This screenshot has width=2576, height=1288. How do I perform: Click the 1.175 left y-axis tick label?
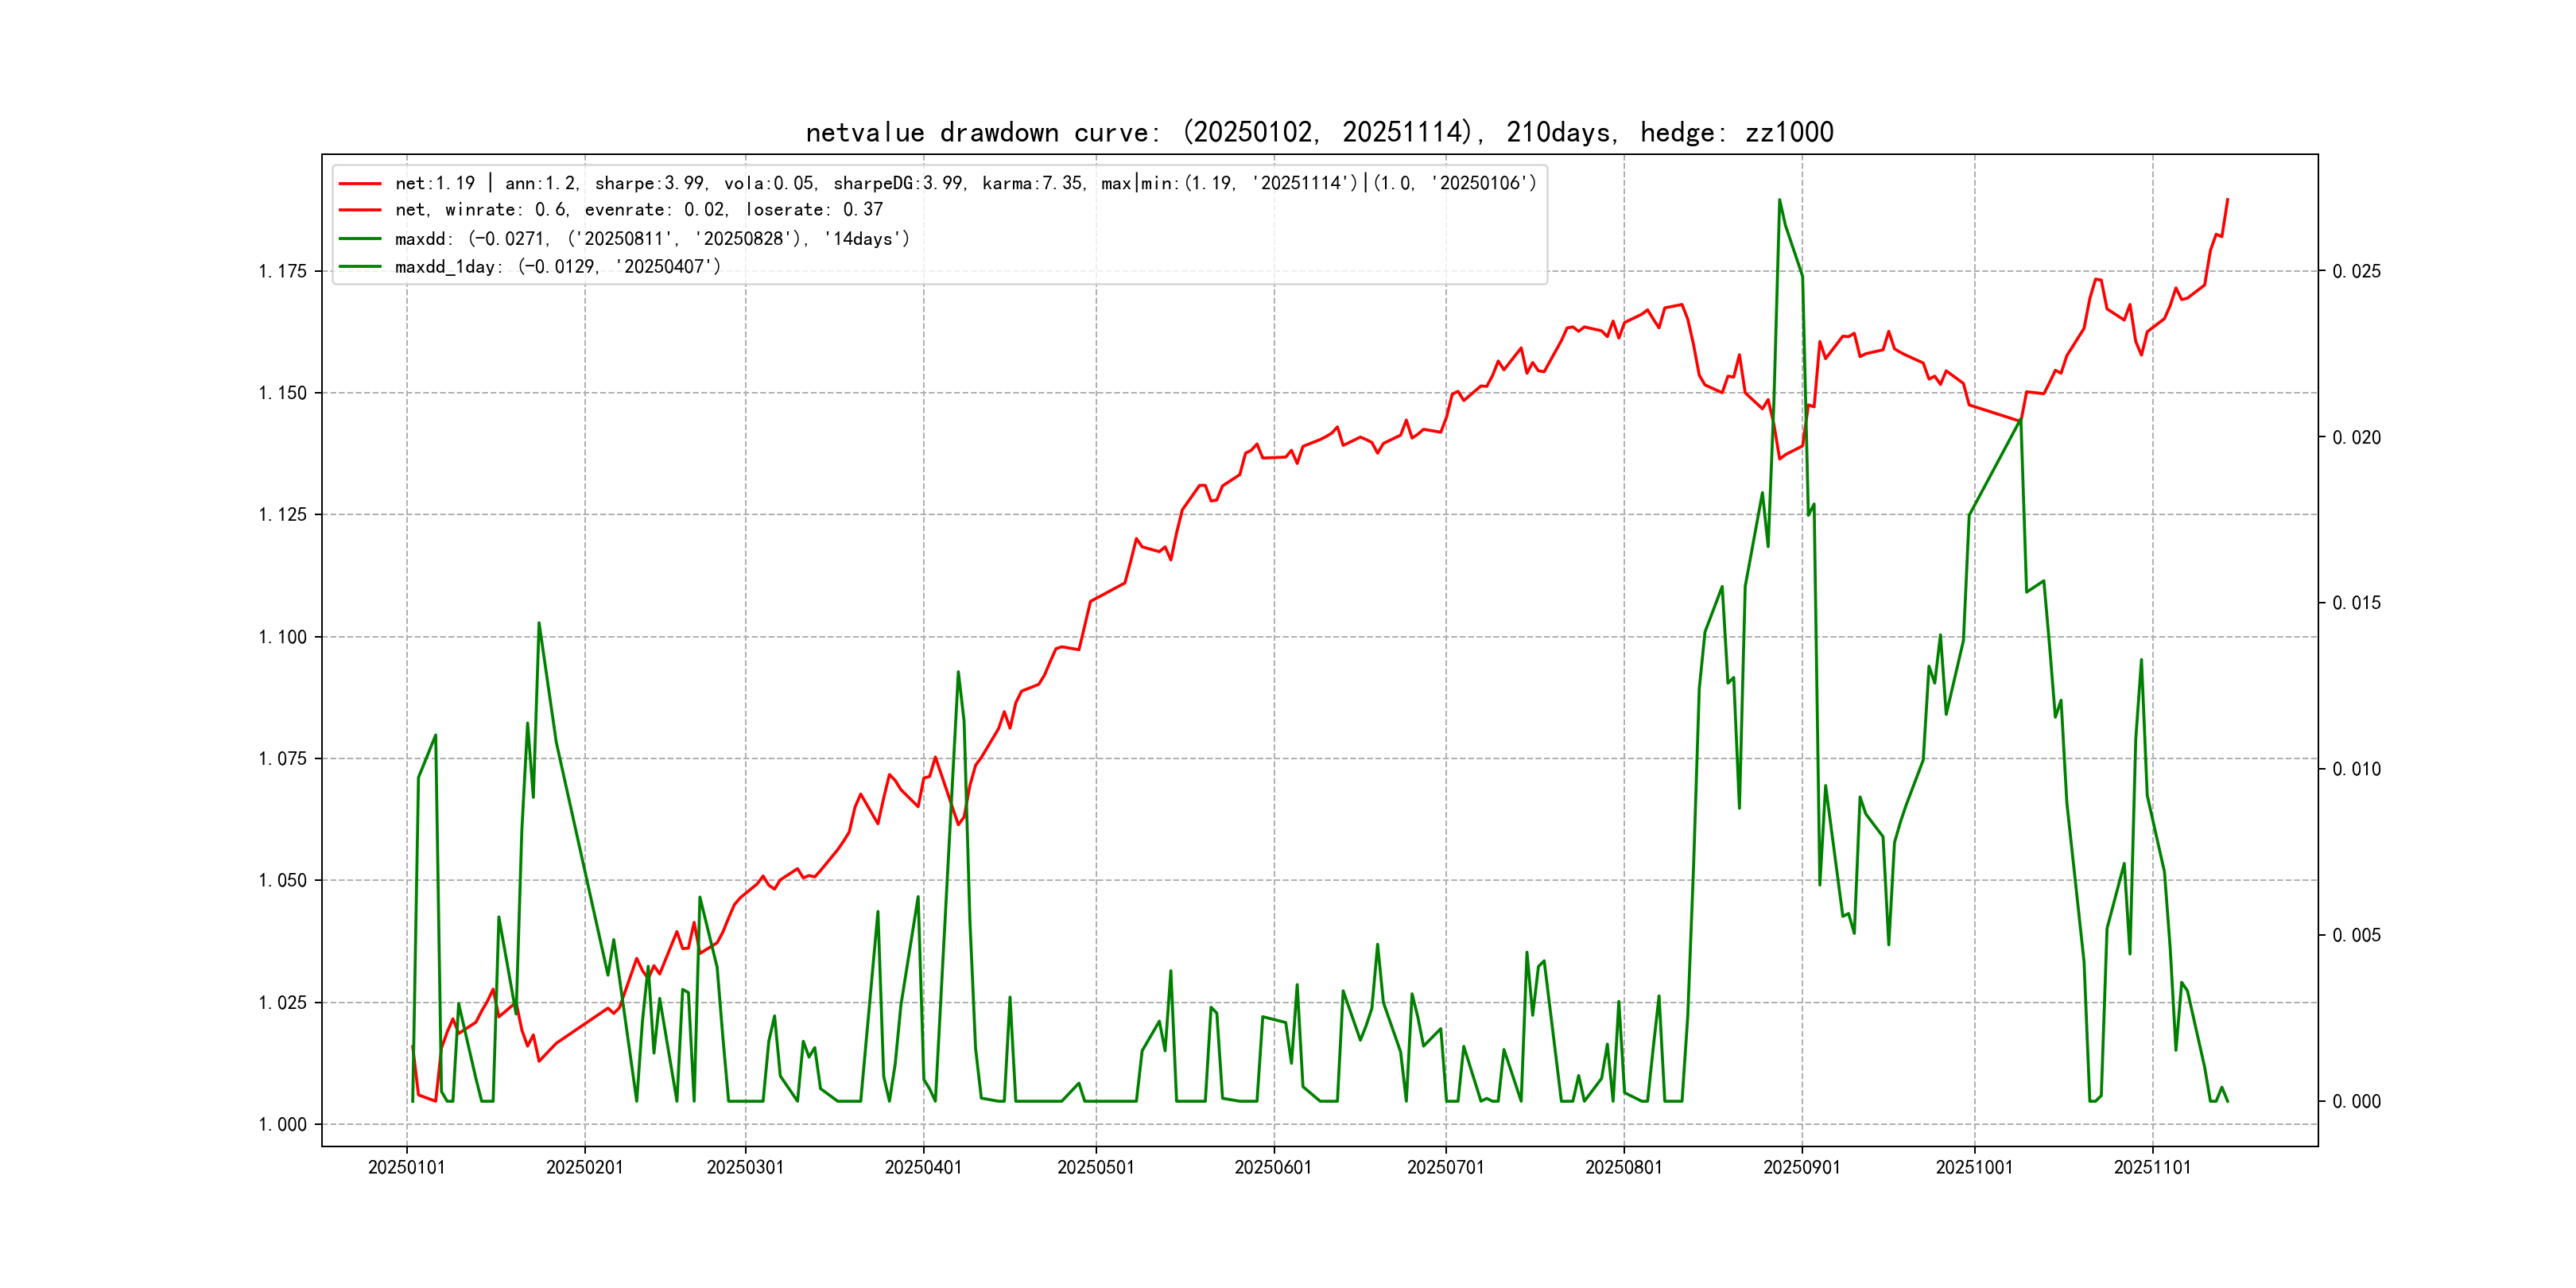tap(282, 271)
